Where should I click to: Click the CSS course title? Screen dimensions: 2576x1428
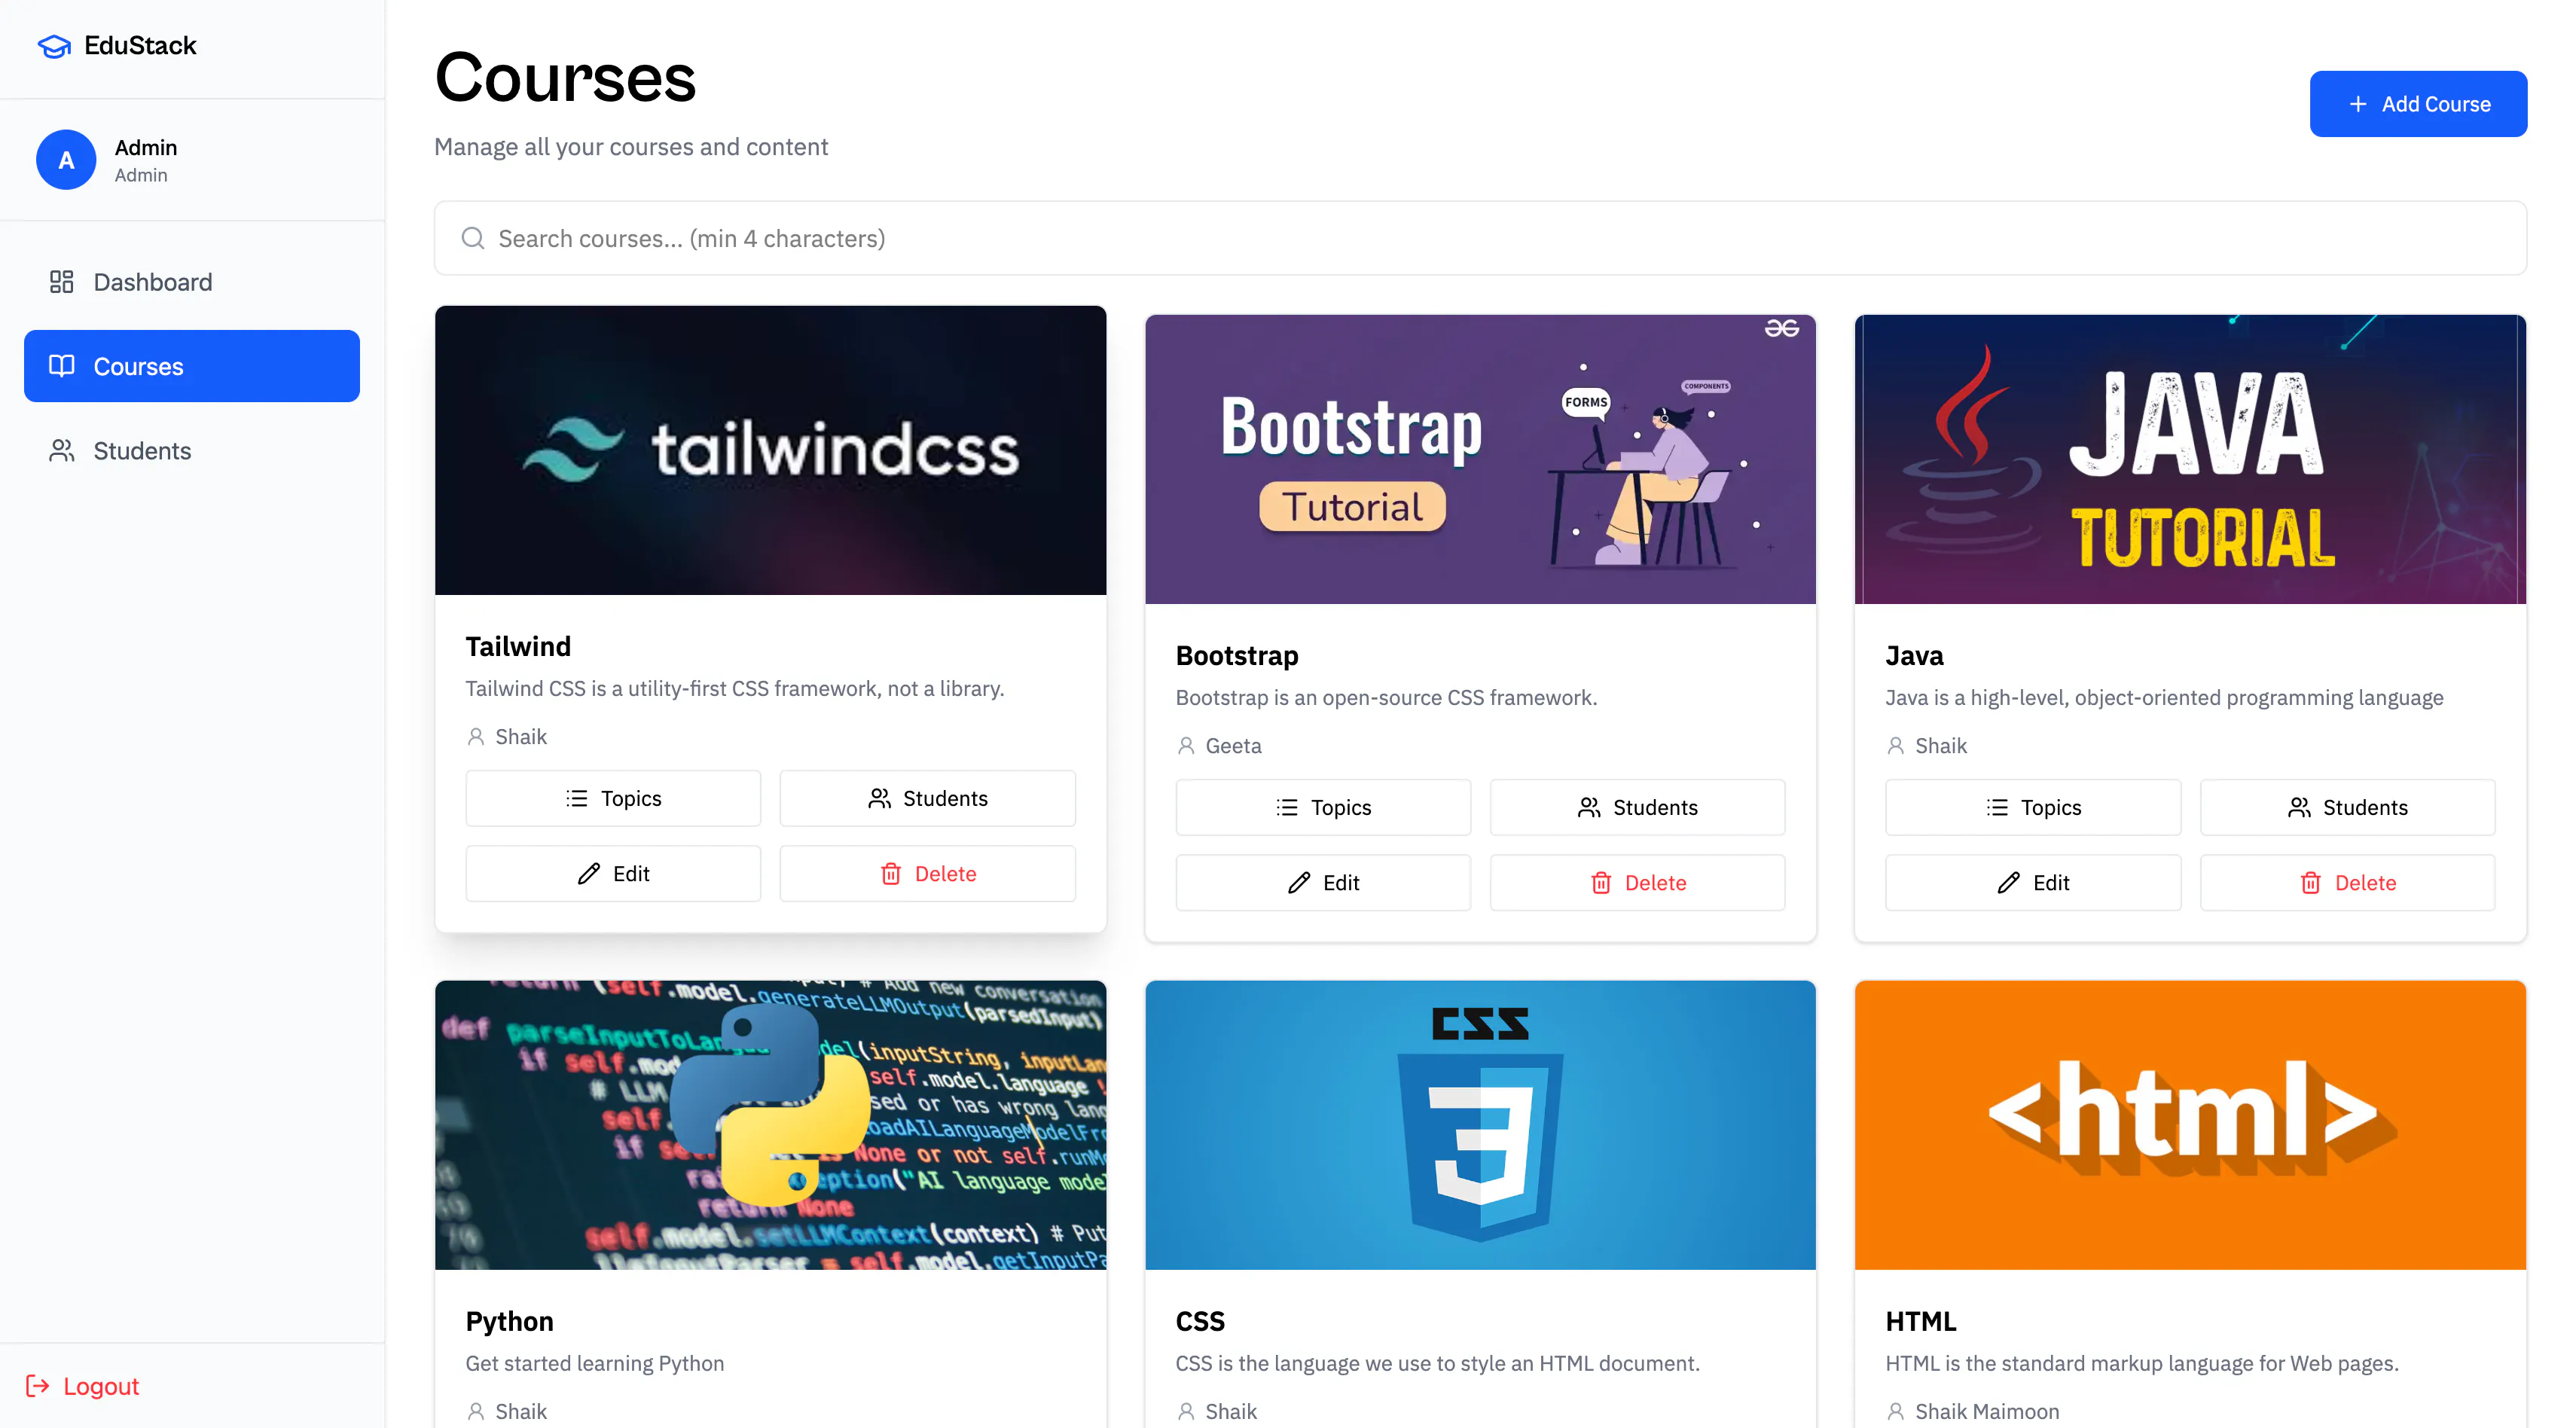[x=1200, y=1322]
